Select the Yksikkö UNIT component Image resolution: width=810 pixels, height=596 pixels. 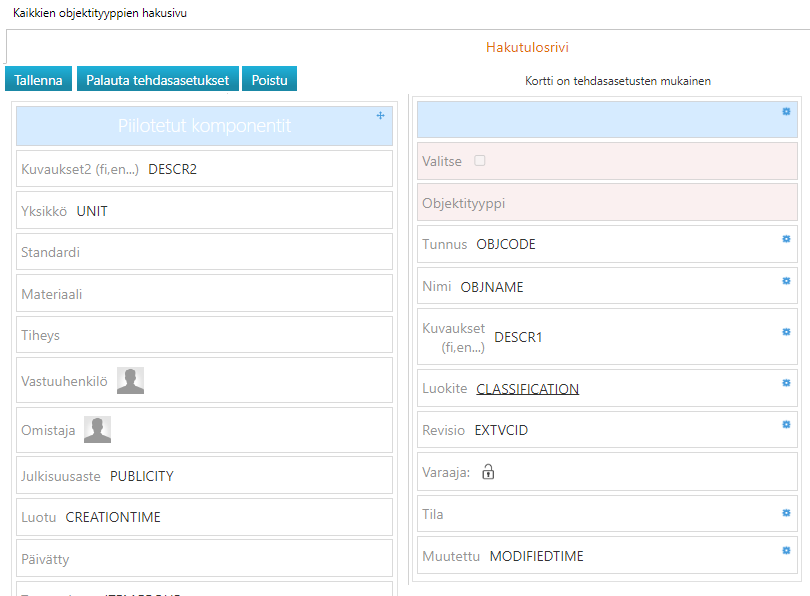(x=204, y=211)
